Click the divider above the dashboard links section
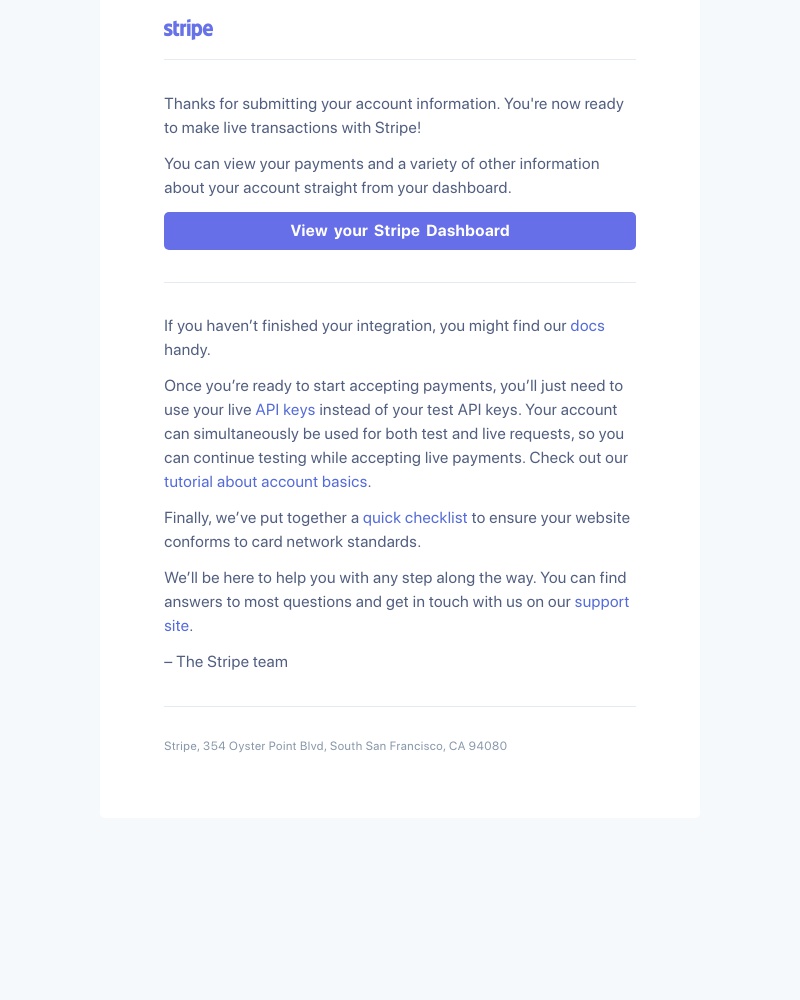Viewport: 800px width, 1000px height. pyautogui.click(x=400, y=281)
